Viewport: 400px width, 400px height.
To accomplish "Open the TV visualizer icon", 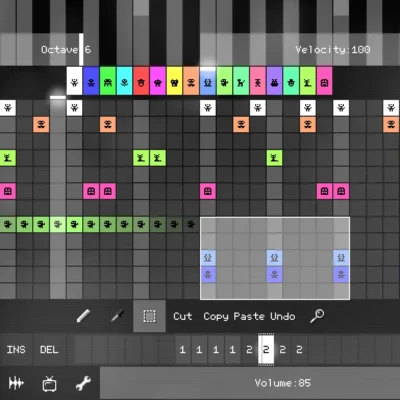I will pyautogui.click(x=49, y=384).
